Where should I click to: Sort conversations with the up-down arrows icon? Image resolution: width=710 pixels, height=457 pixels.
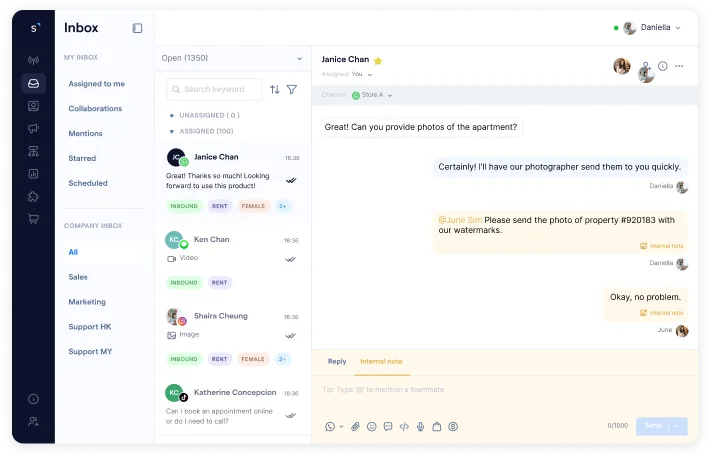pos(274,90)
